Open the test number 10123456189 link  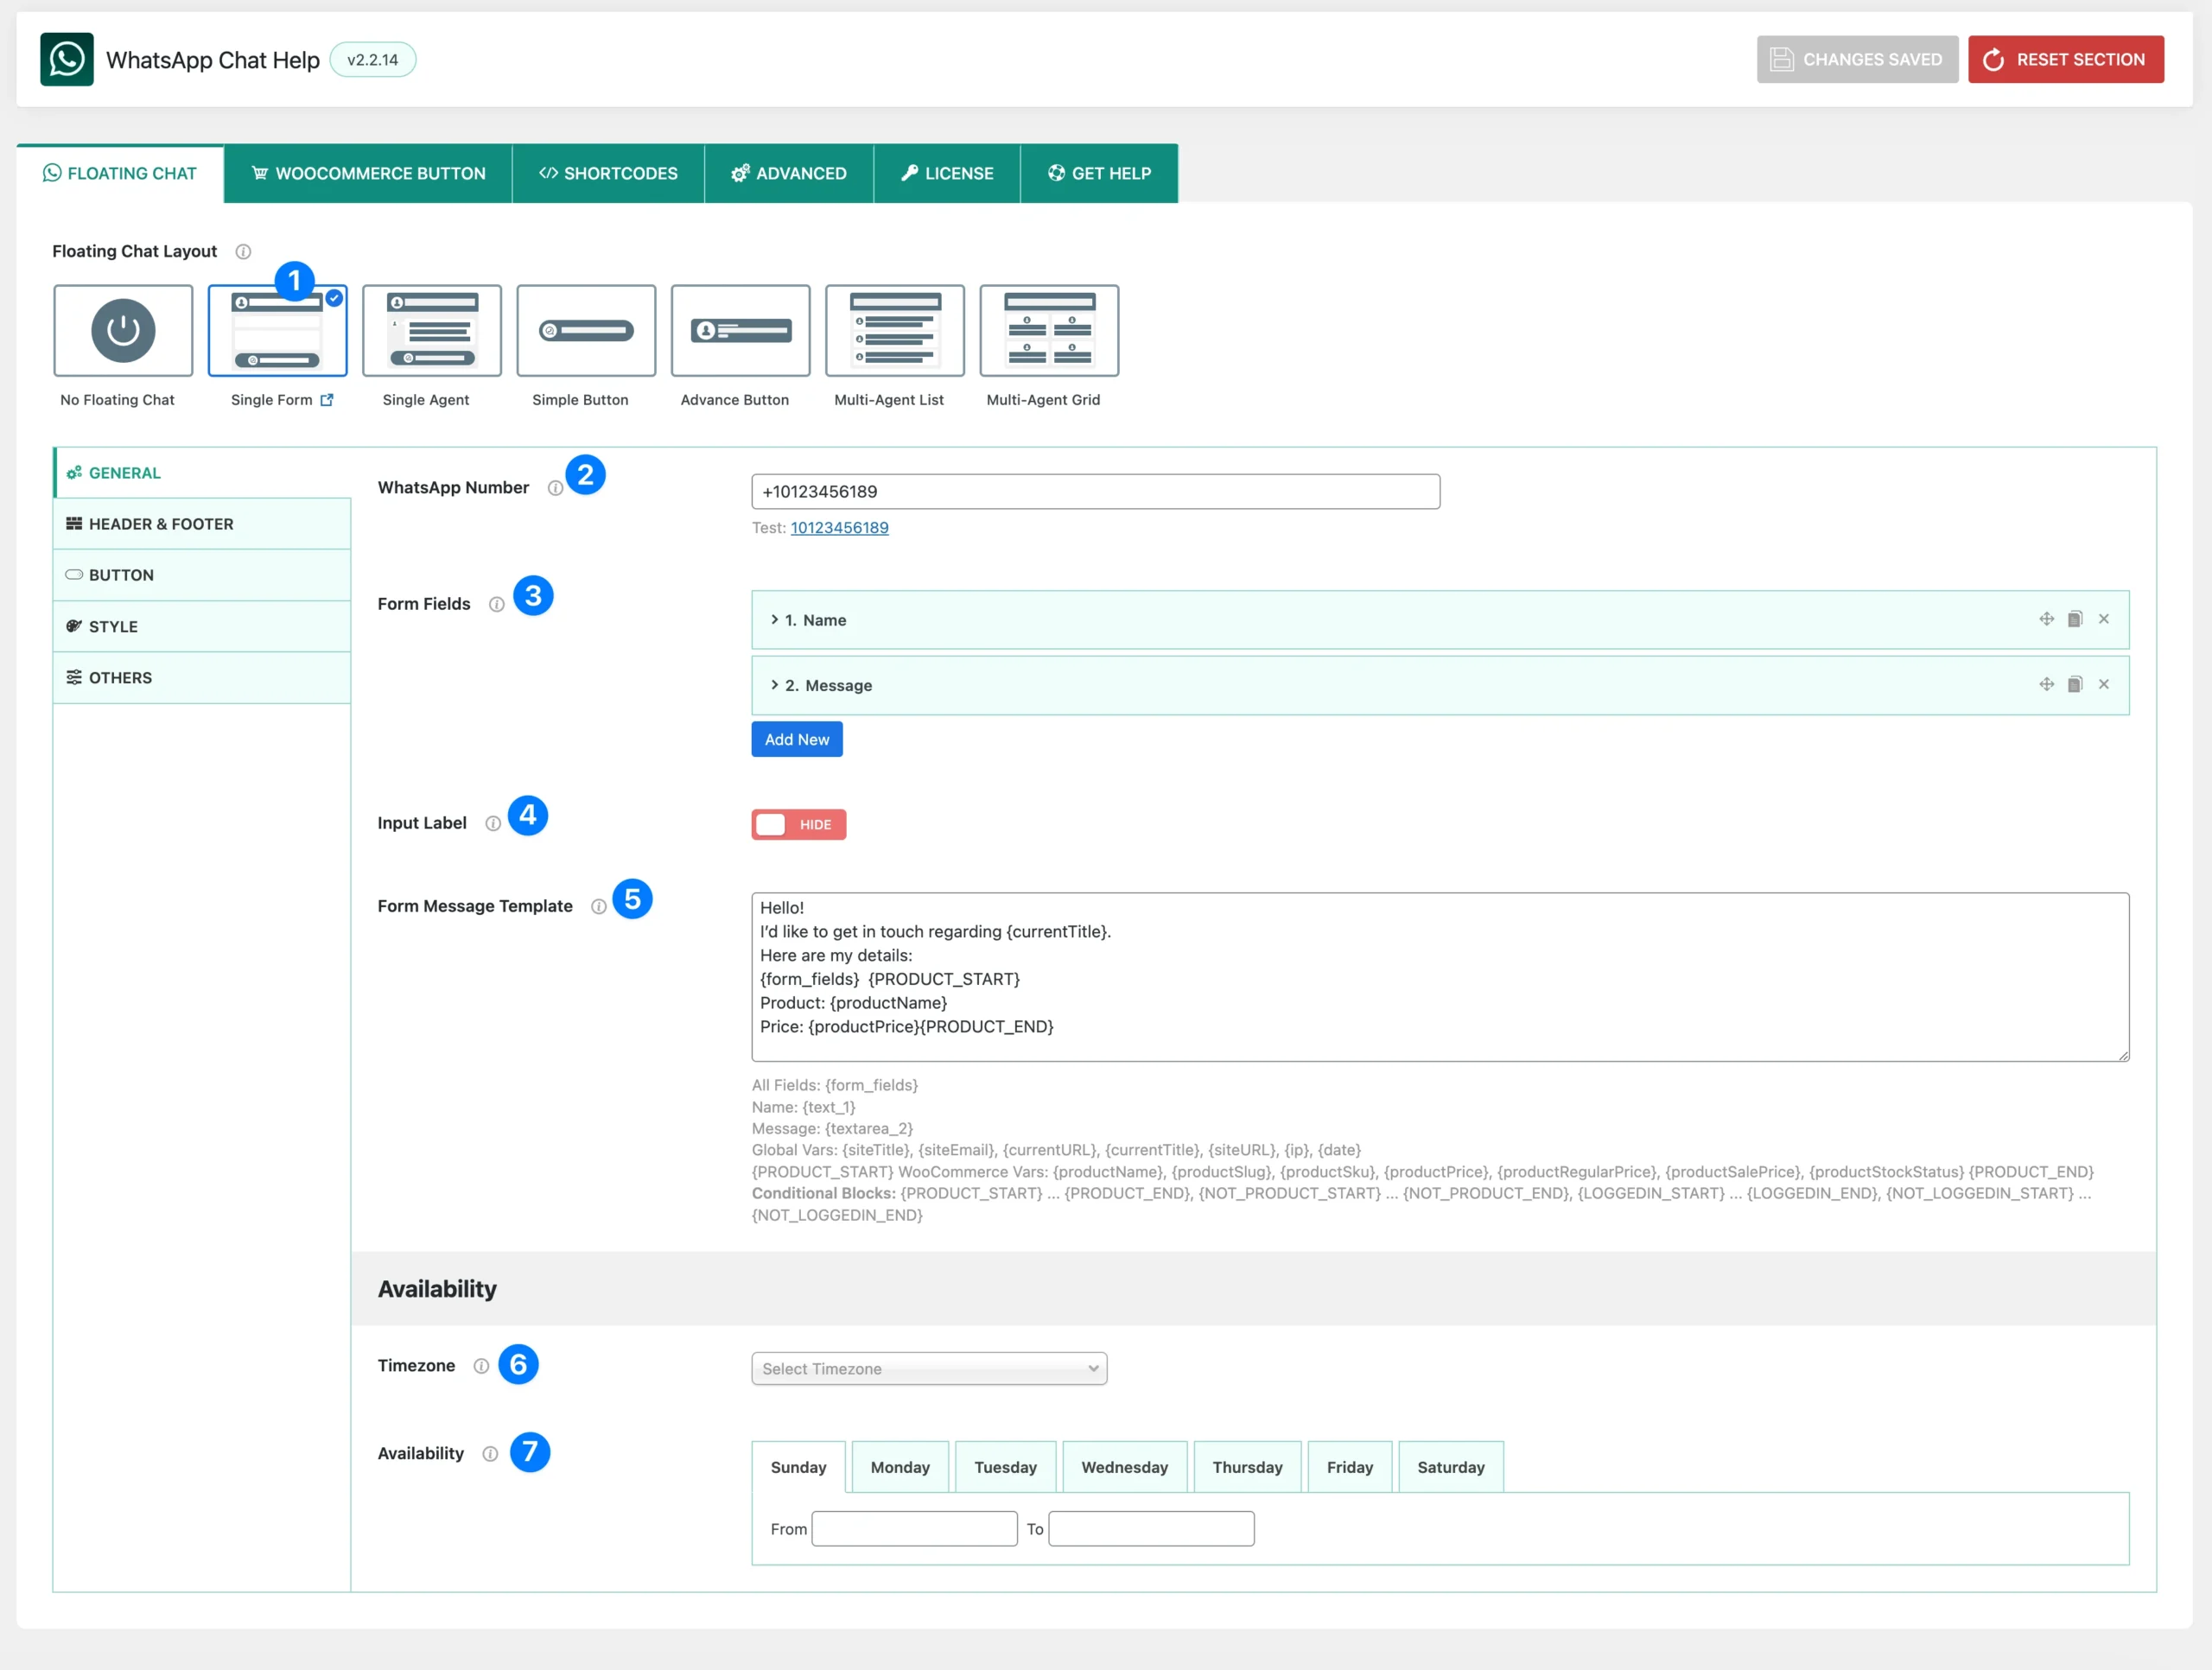coord(839,528)
